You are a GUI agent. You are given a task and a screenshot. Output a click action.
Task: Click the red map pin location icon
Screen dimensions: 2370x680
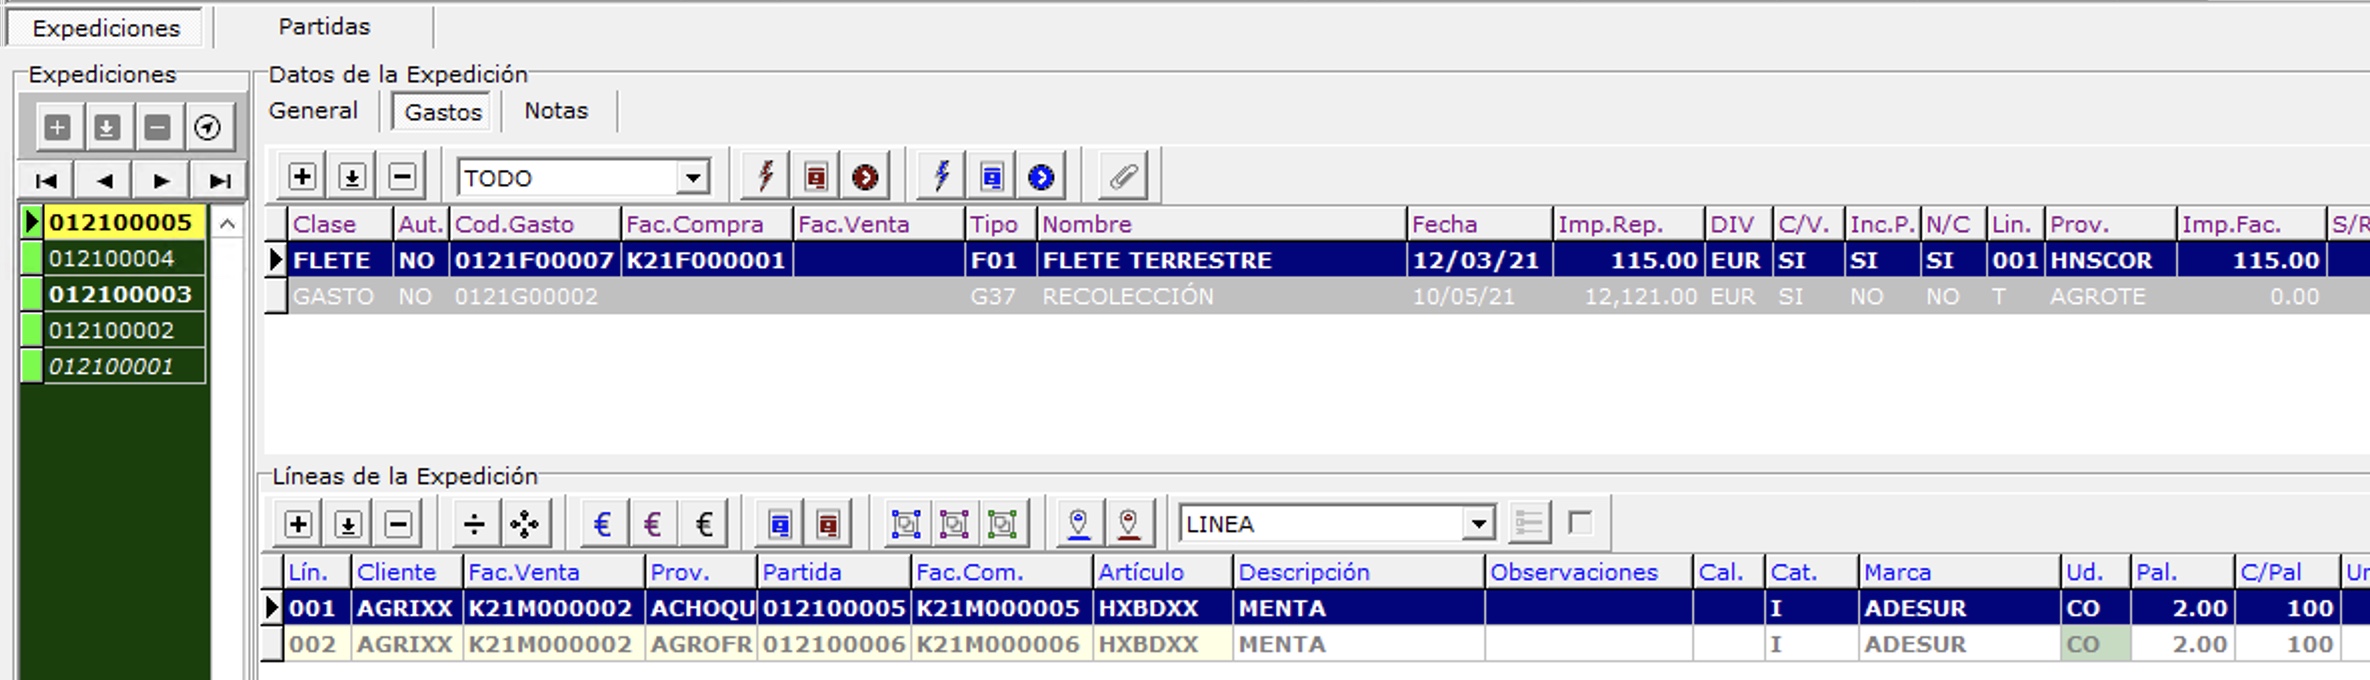point(1128,524)
